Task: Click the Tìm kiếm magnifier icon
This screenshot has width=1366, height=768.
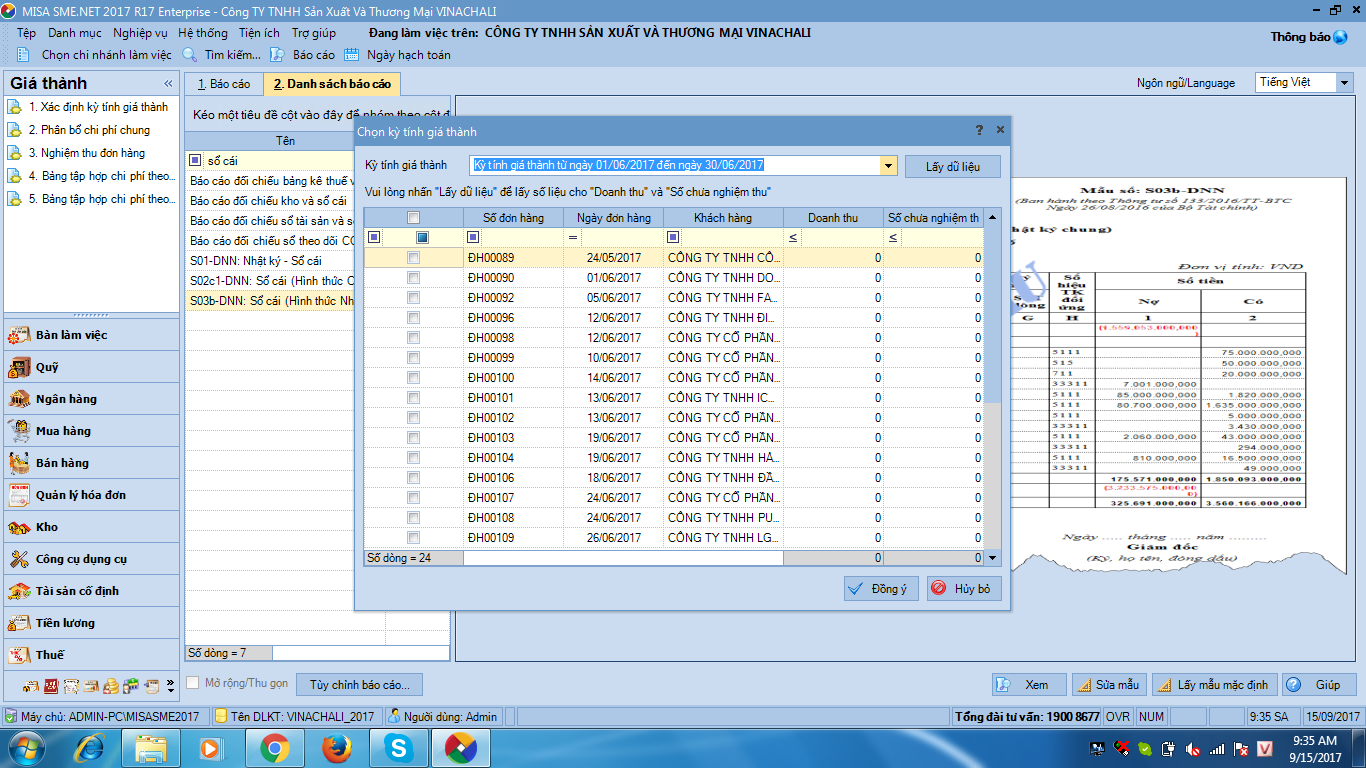Action: (189, 55)
